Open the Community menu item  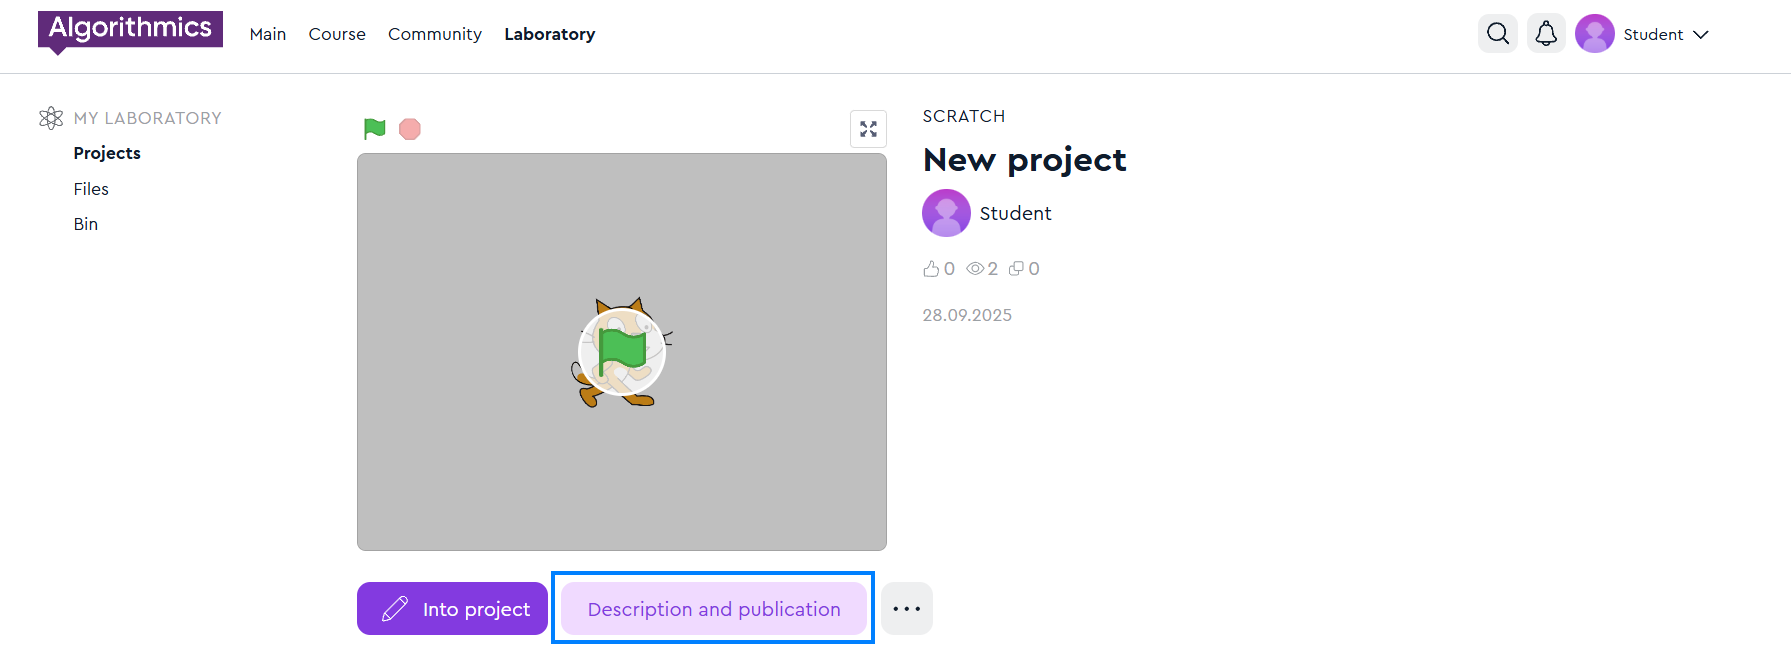(435, 34)
